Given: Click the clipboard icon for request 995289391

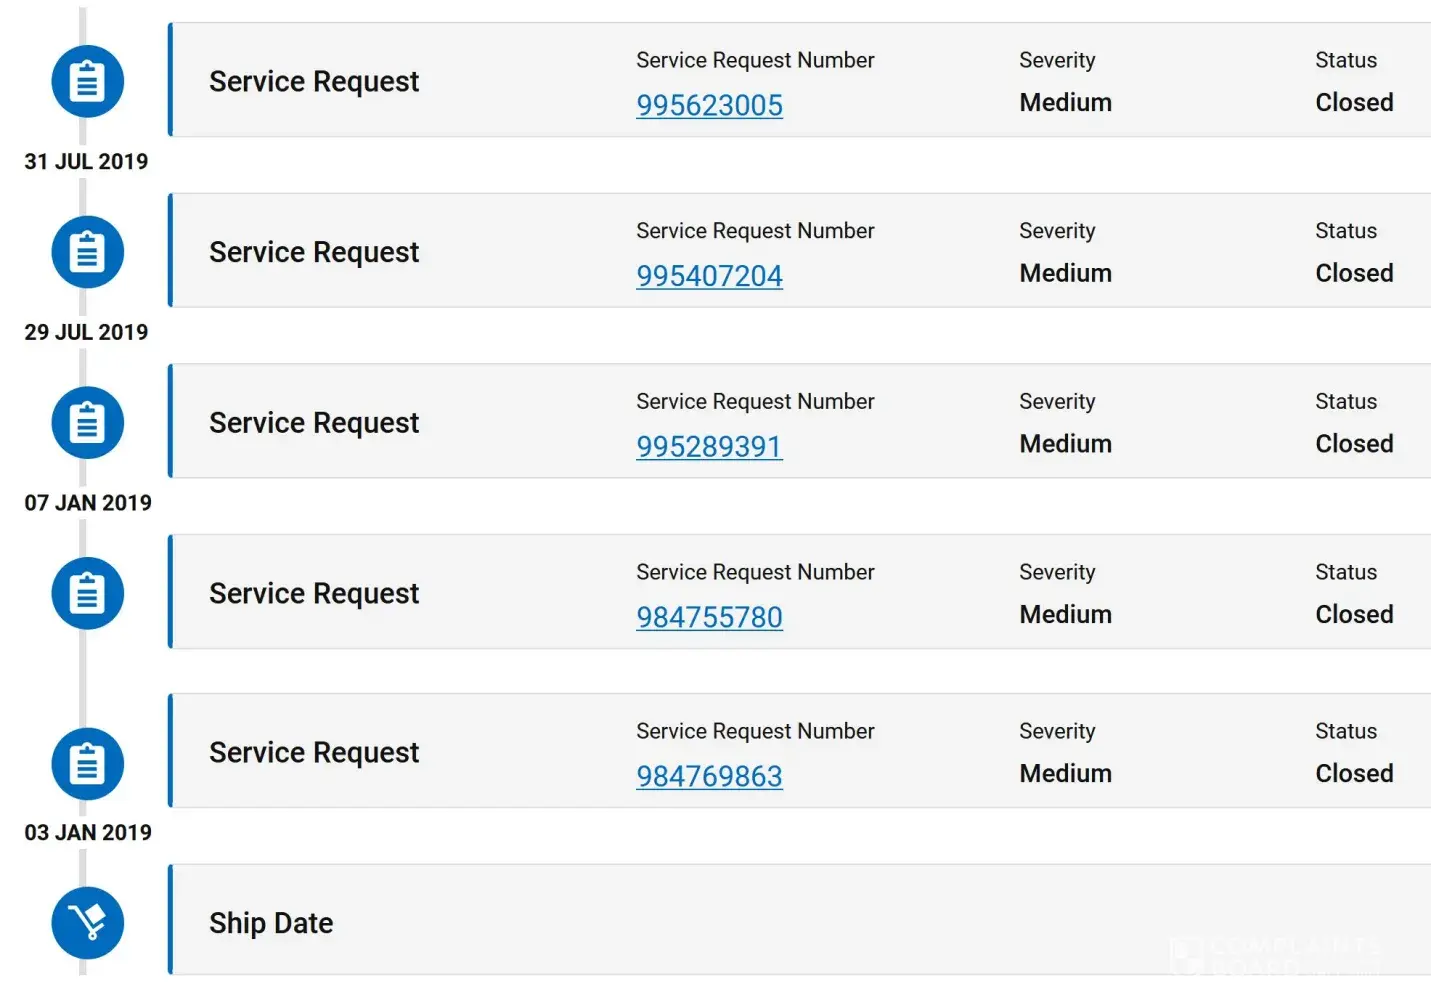Looking at the screenshot, I should click(88, 423).
